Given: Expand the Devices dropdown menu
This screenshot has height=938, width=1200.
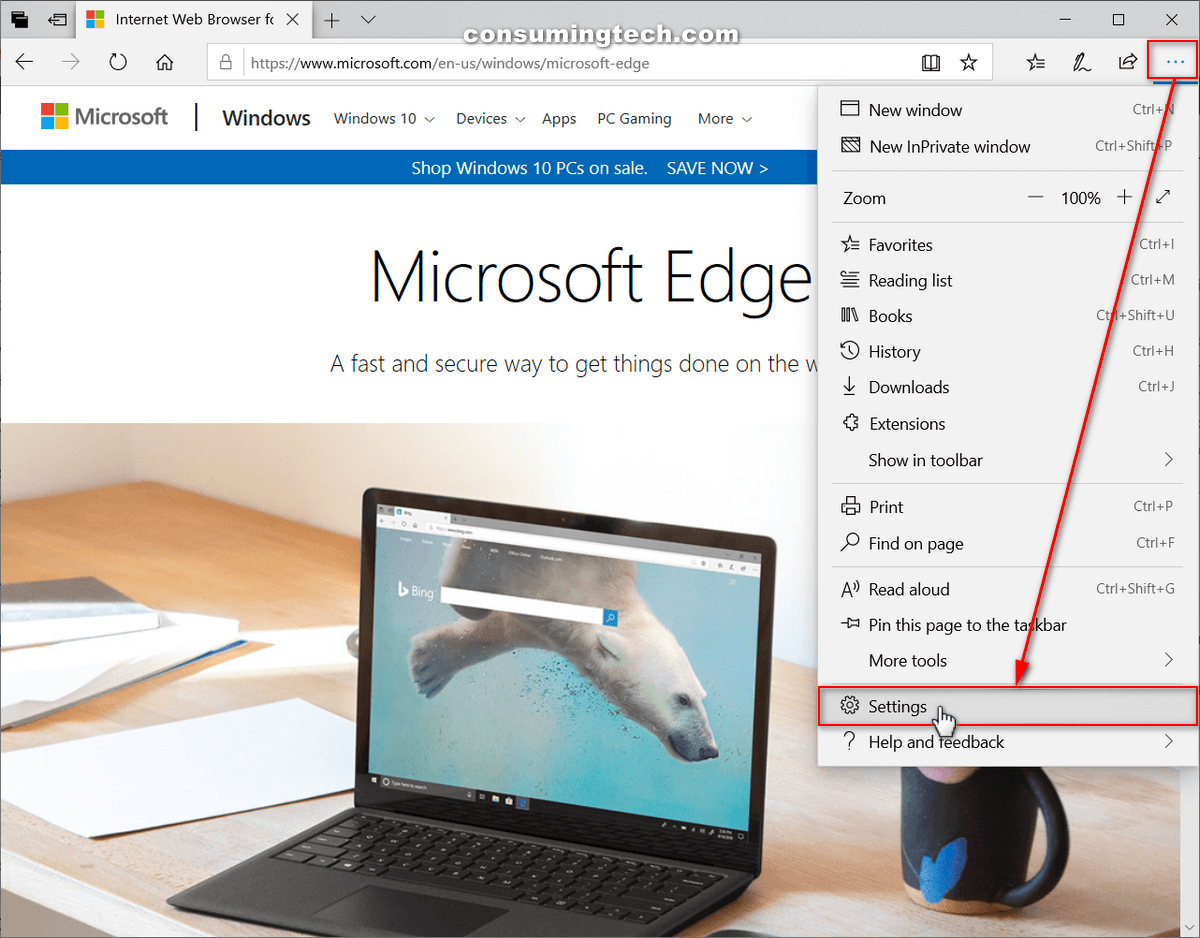Looking at the screenshot, I should coord(490,118).
